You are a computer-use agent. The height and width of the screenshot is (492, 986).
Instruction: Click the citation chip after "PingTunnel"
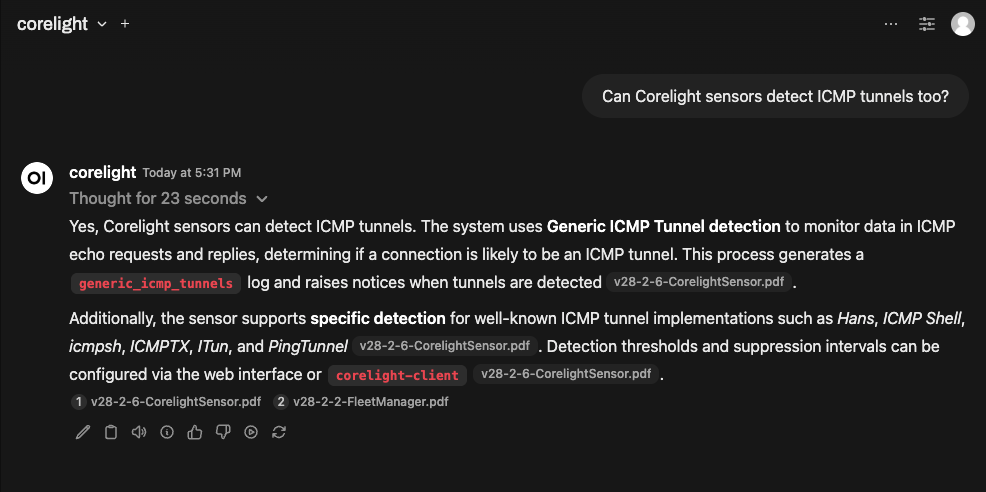(445, 347)
